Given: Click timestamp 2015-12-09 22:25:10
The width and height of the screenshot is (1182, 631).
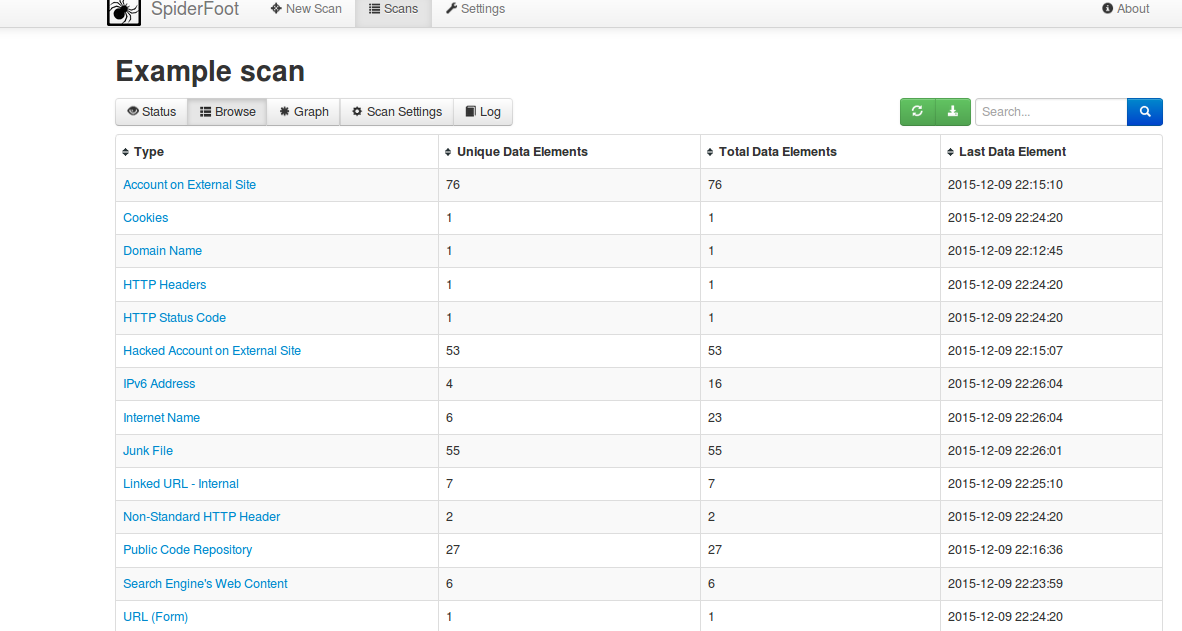Looking at the screenshot, I should (x=1005, y=484).
